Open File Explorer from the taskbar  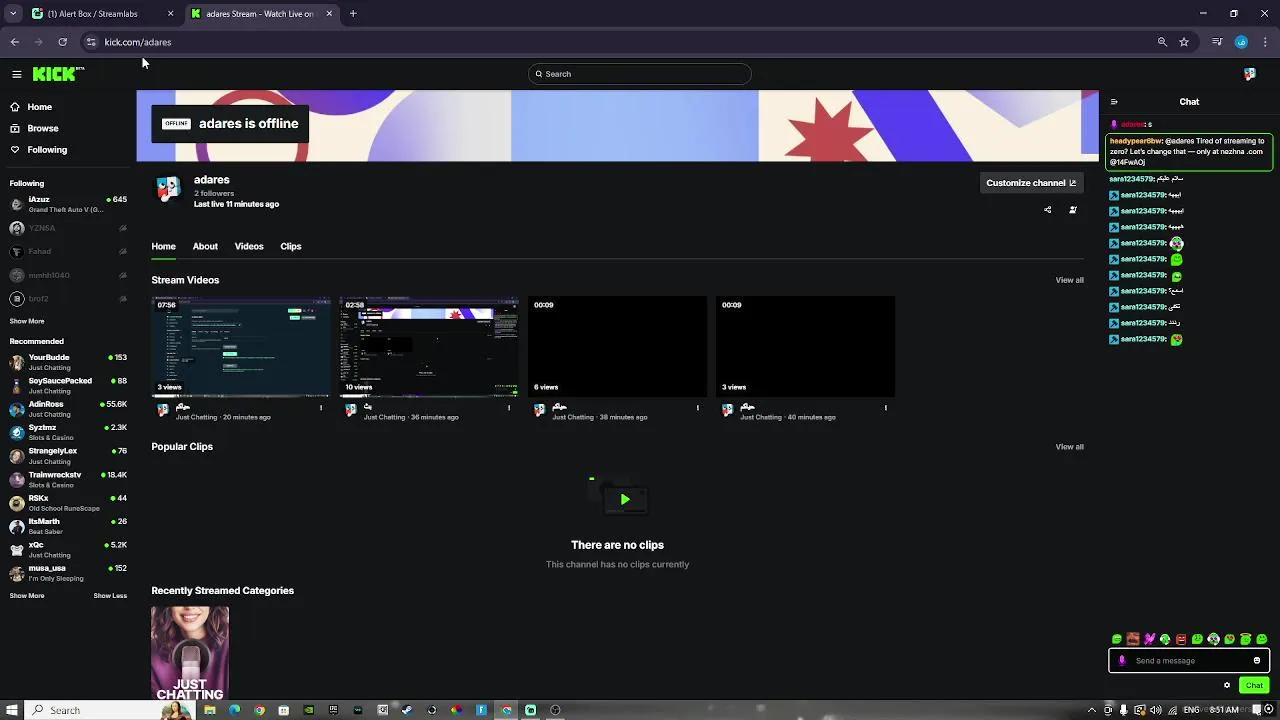[210, 710]
